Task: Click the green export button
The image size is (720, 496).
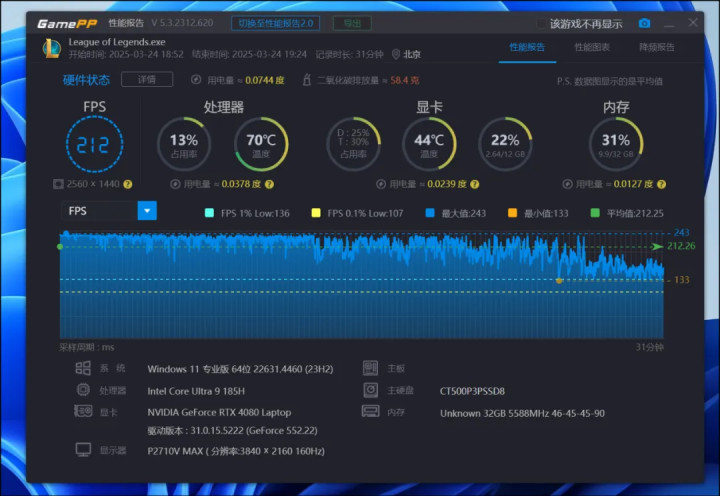Action: pyautogui.click(x=352, y=23)
